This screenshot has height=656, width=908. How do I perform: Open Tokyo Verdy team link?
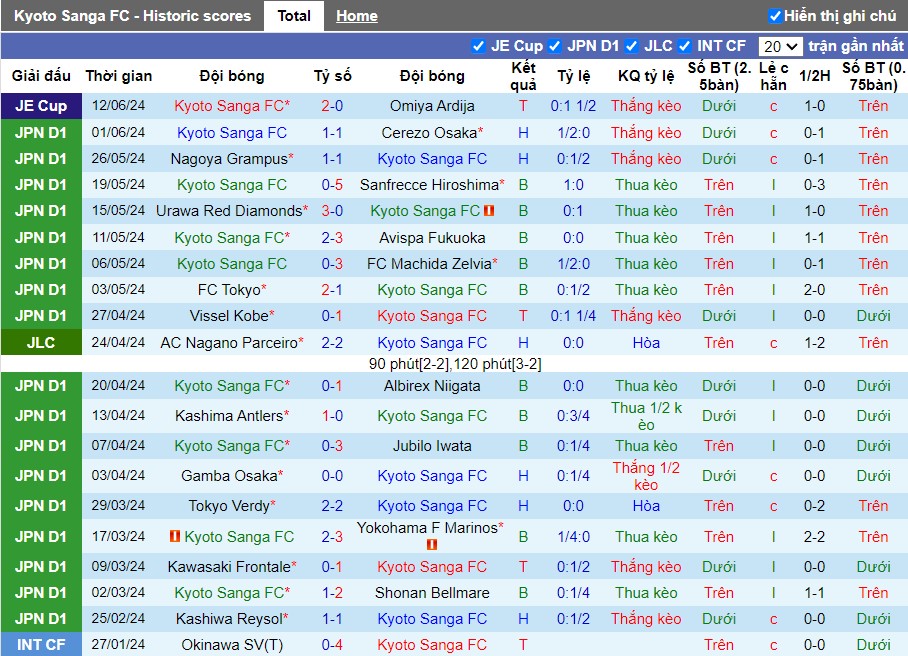coord(229,505)
